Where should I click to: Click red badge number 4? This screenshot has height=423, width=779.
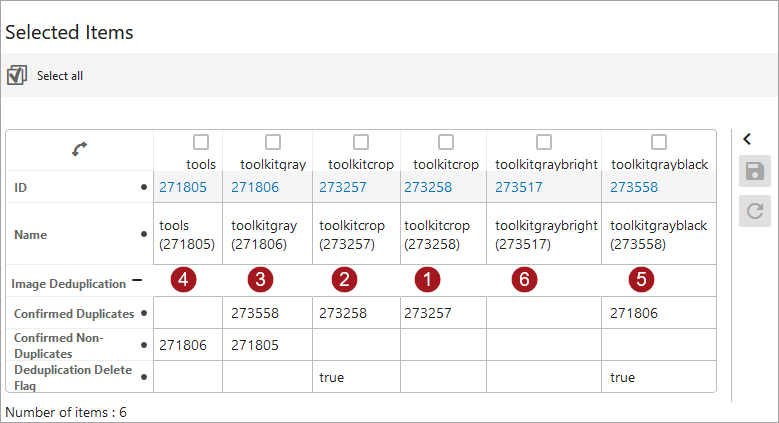[x=182, y=280]
